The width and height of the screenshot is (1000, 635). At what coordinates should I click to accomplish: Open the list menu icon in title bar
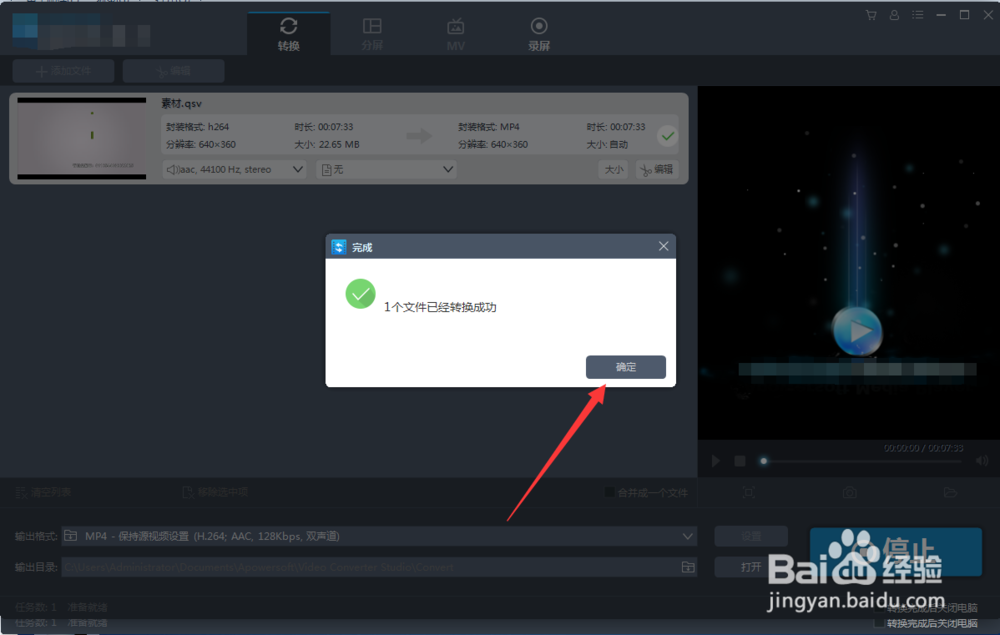[918, 15]
